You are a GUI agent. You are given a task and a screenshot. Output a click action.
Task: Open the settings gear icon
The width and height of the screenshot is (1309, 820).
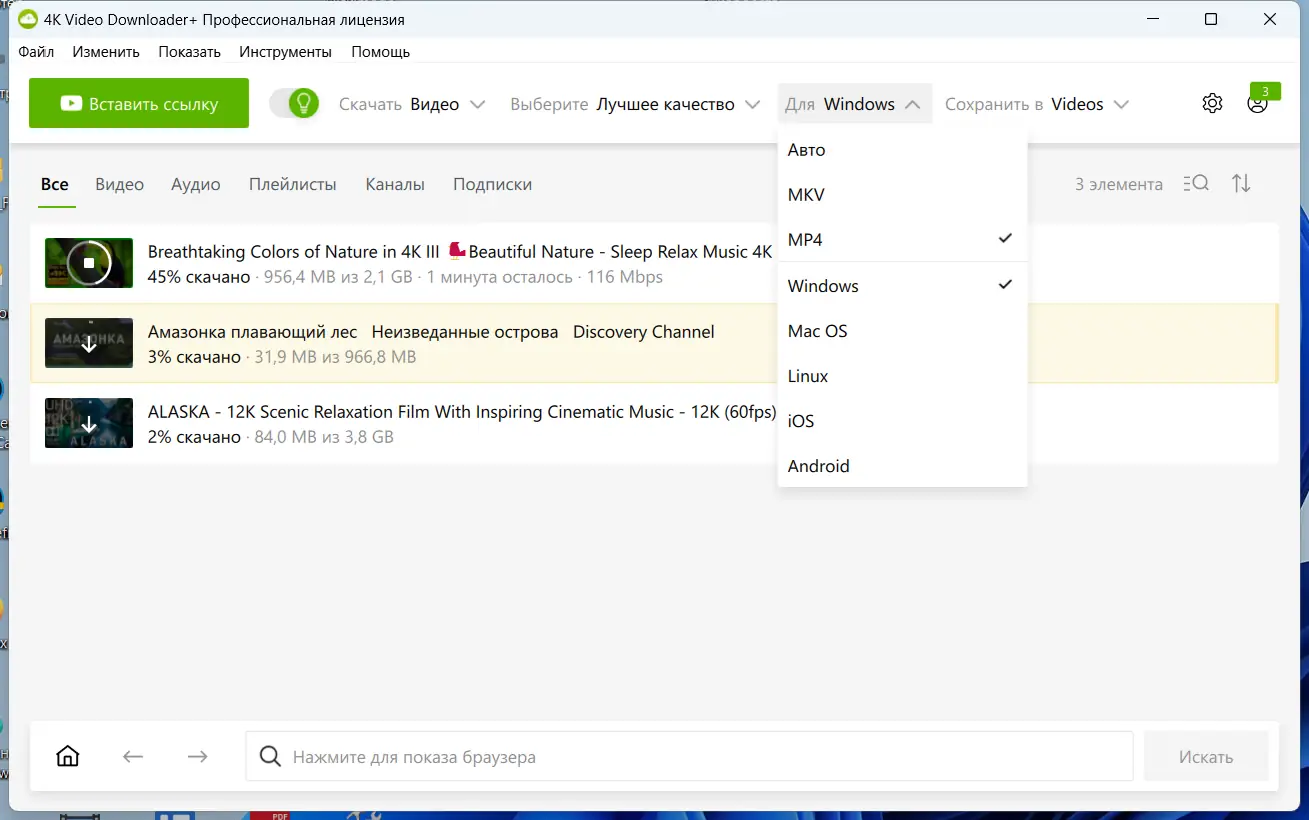[x=1212, y=103]
